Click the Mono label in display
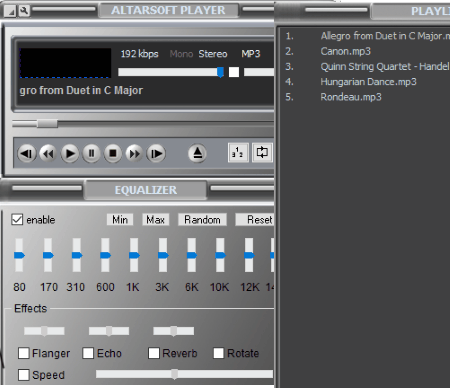Viewport: 450px width, 388px height. [x=181, y=54]
